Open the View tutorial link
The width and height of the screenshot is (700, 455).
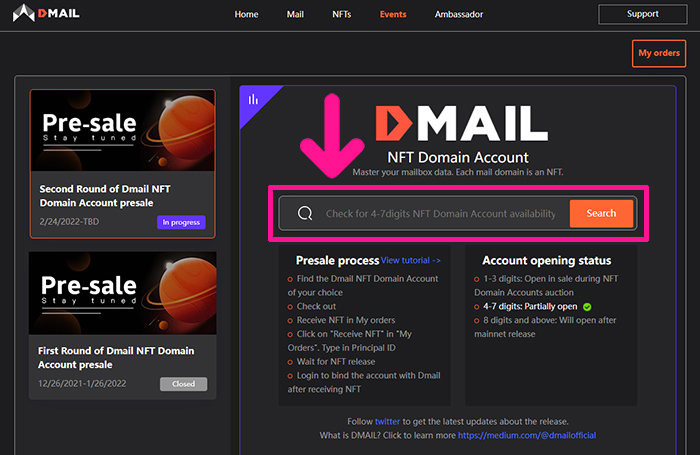(x=411, y=260)
